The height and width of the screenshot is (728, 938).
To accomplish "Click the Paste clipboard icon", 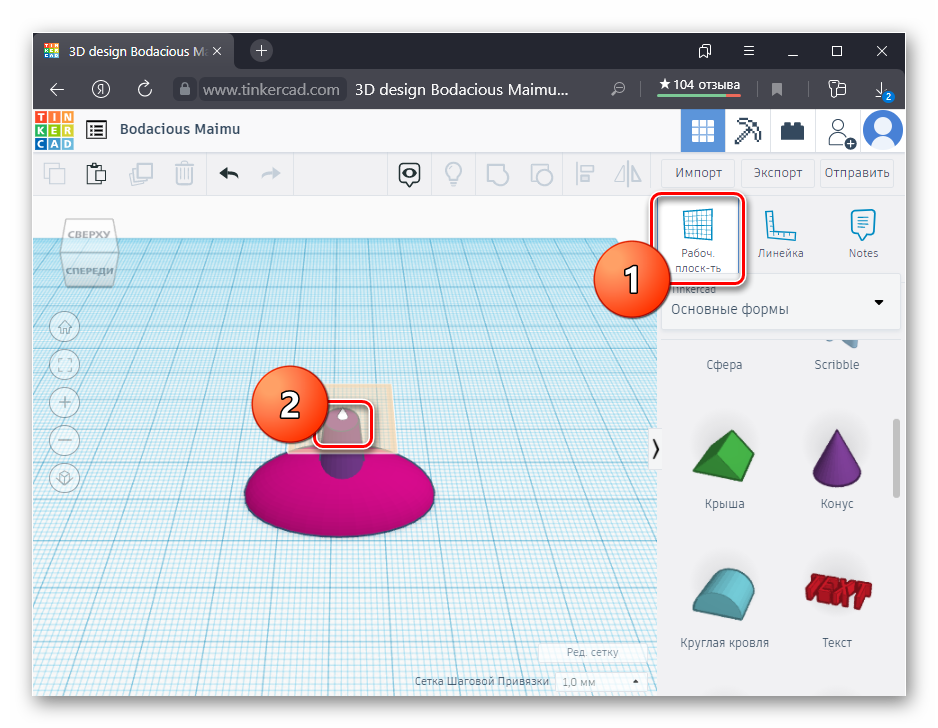I will click(96, 174).
